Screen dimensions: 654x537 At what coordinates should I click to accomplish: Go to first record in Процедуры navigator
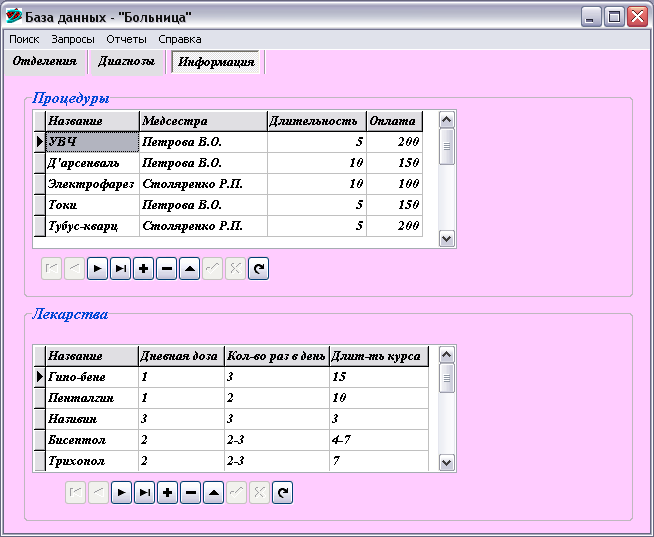[x=52, y=268]
